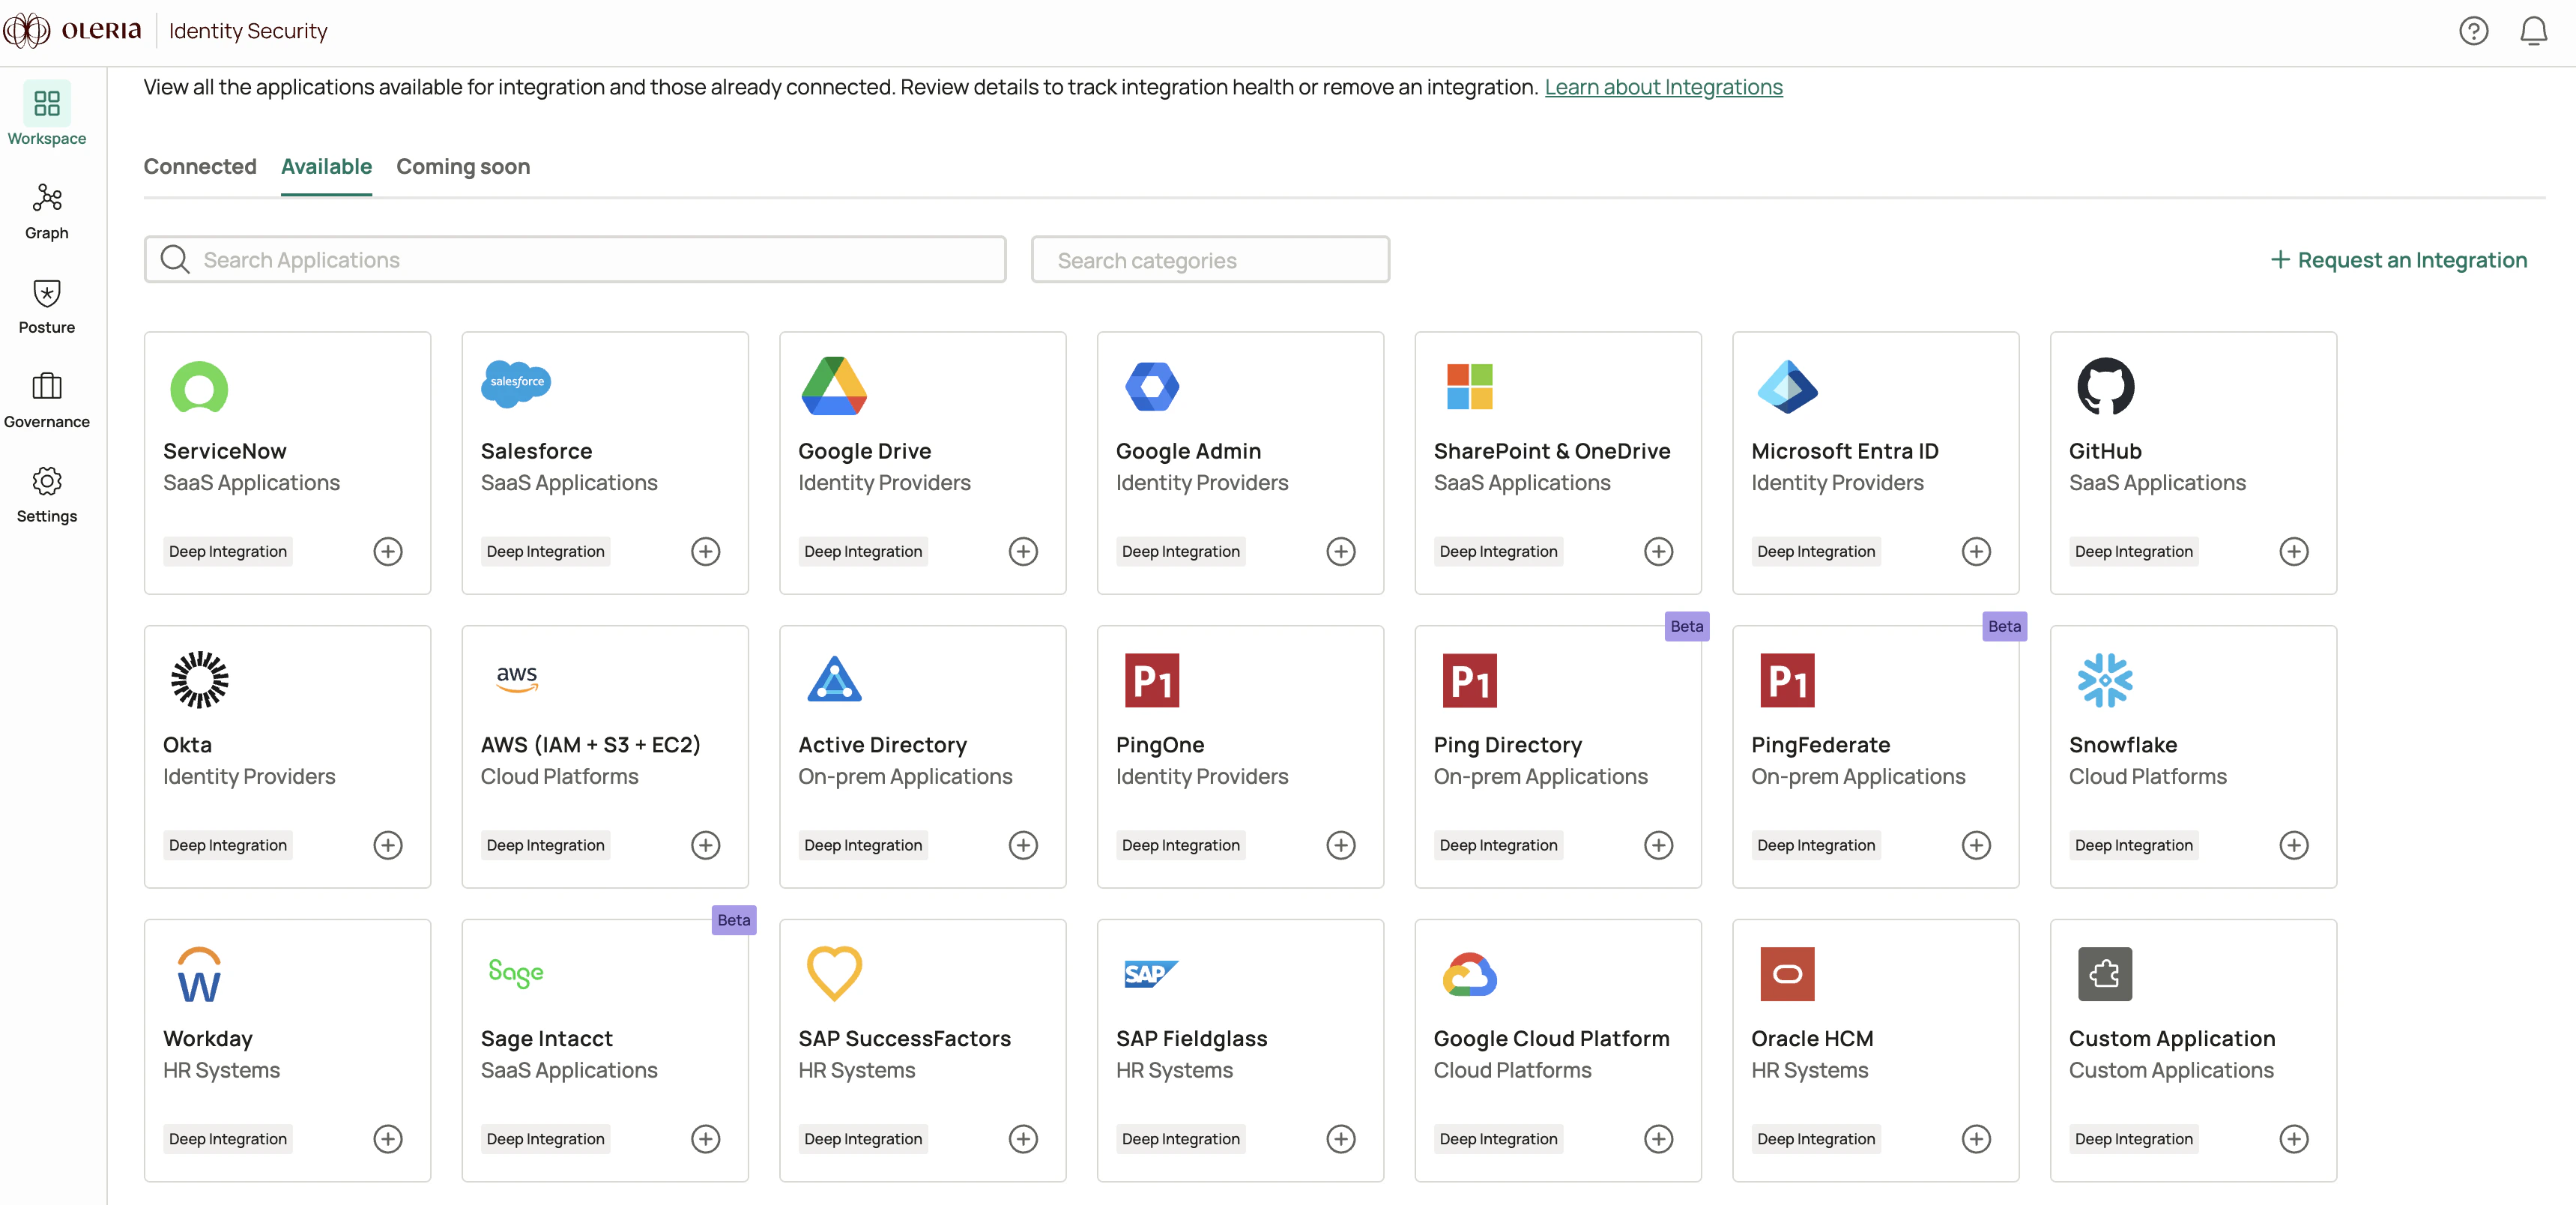Screen dimensions: 2576x1205
Task: Click the Custom Application puzzle icon
Action: tap(2105, 974)
